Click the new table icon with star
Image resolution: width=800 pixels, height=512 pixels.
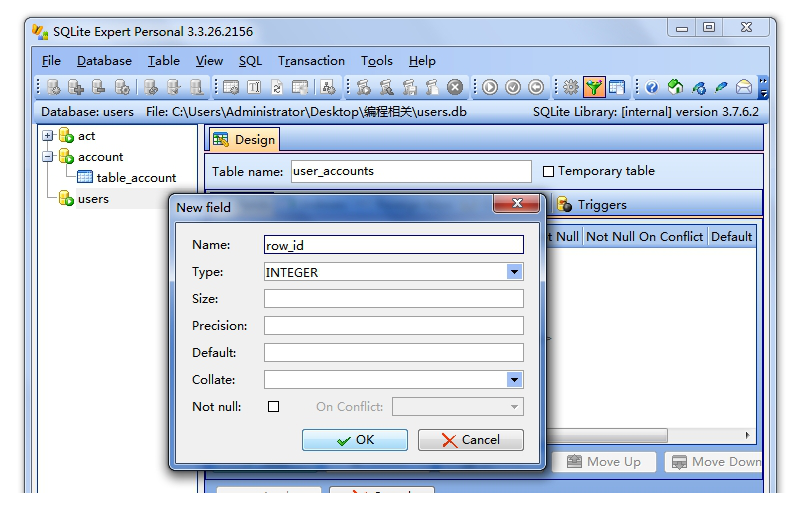[231, 88]
